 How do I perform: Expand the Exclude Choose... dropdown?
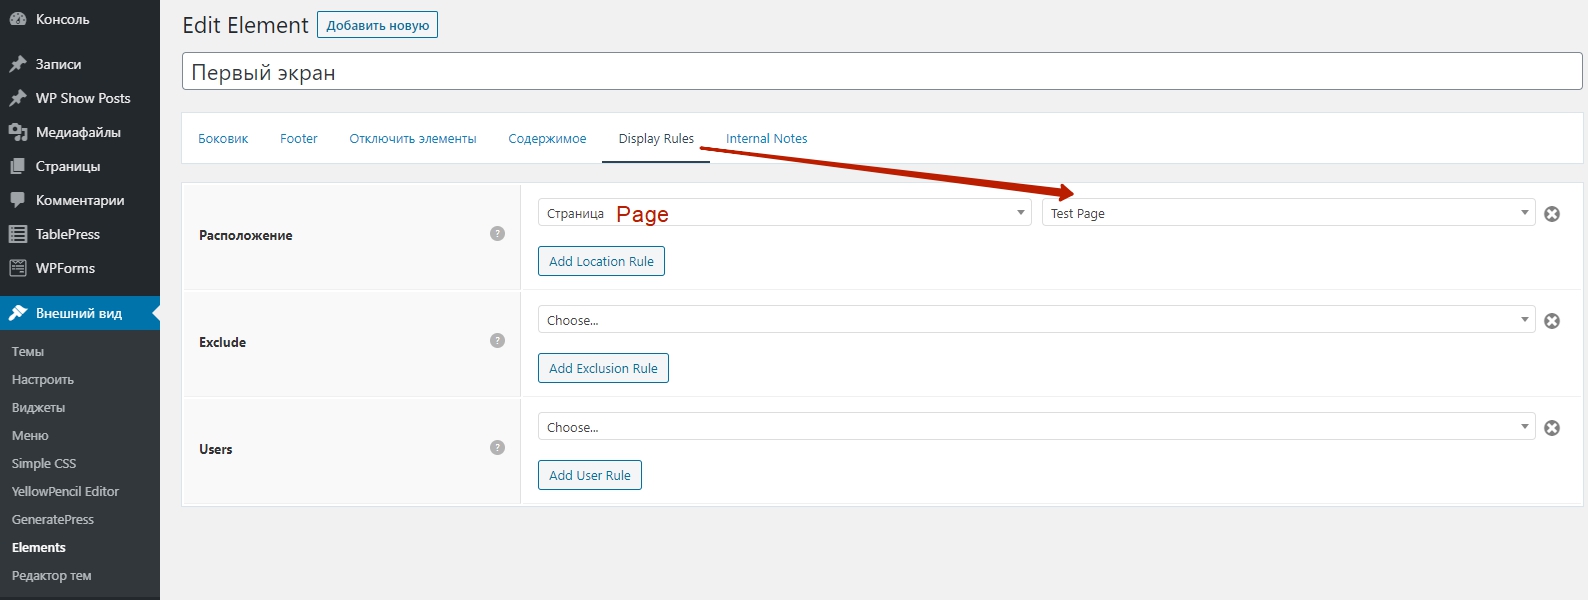1036,320
